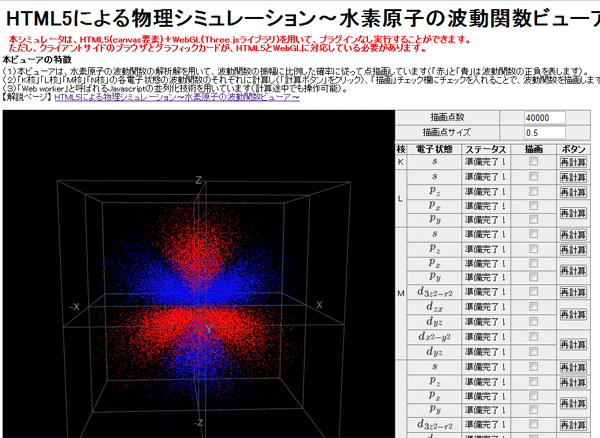Click the 描画点数 label cell
The height and width of the screenshot is (438, 600).
pos(447,117)
